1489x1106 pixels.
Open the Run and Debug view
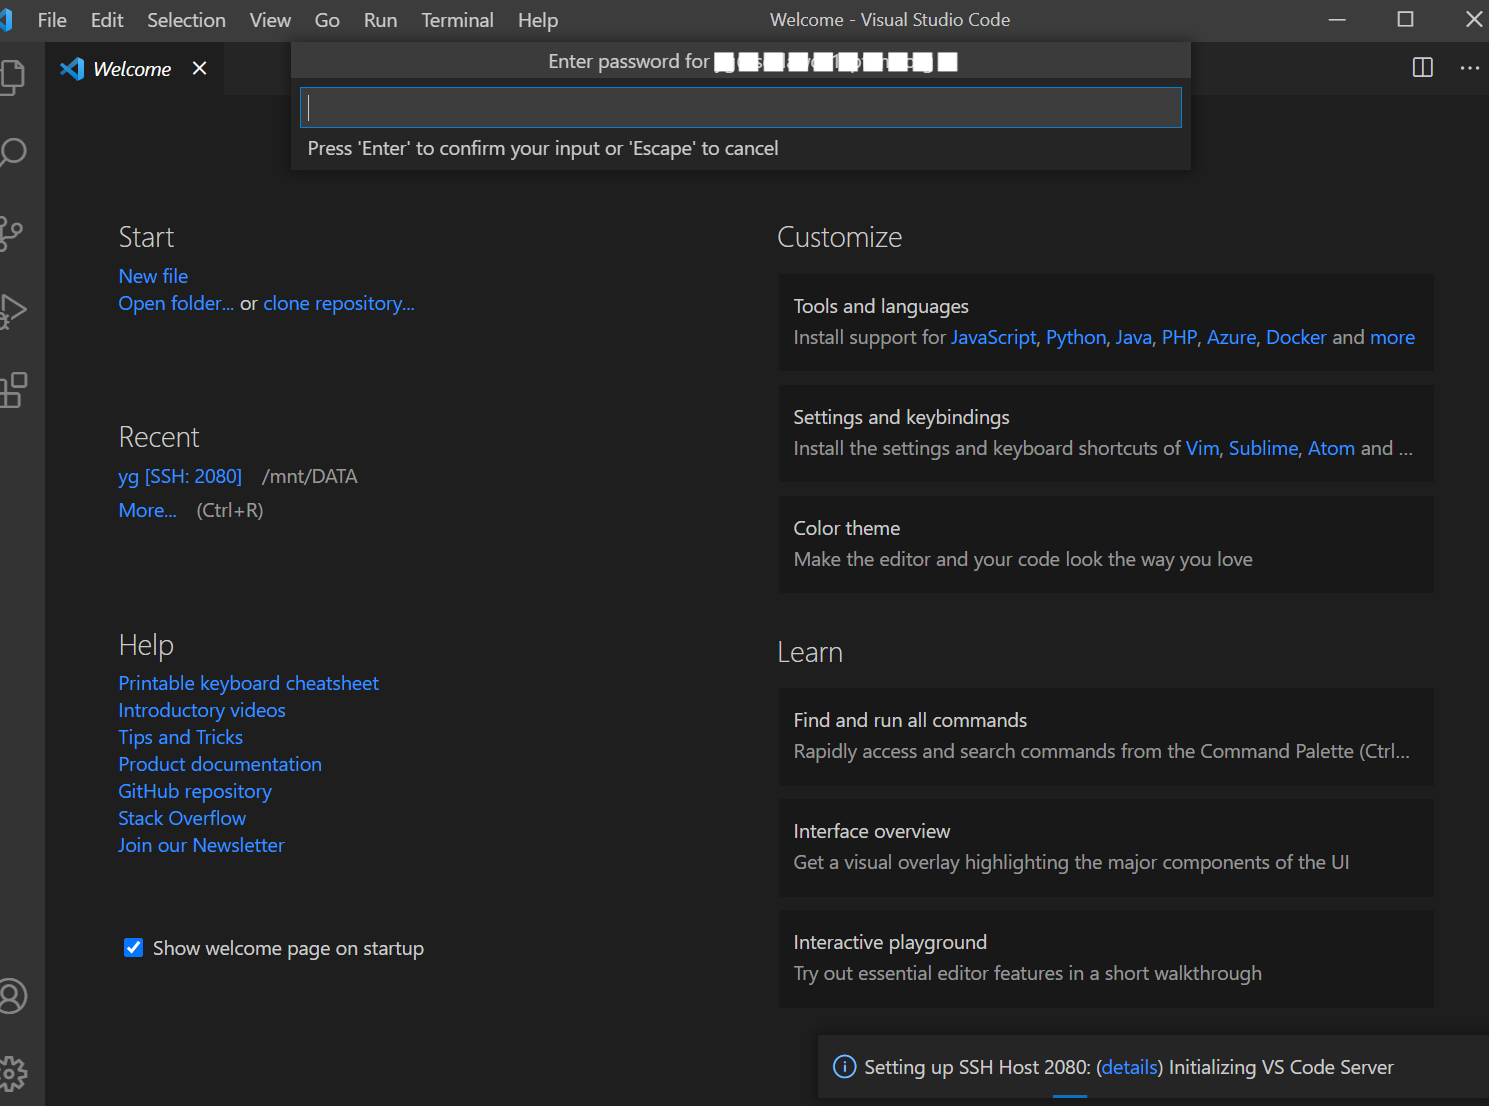click(12, 311)
